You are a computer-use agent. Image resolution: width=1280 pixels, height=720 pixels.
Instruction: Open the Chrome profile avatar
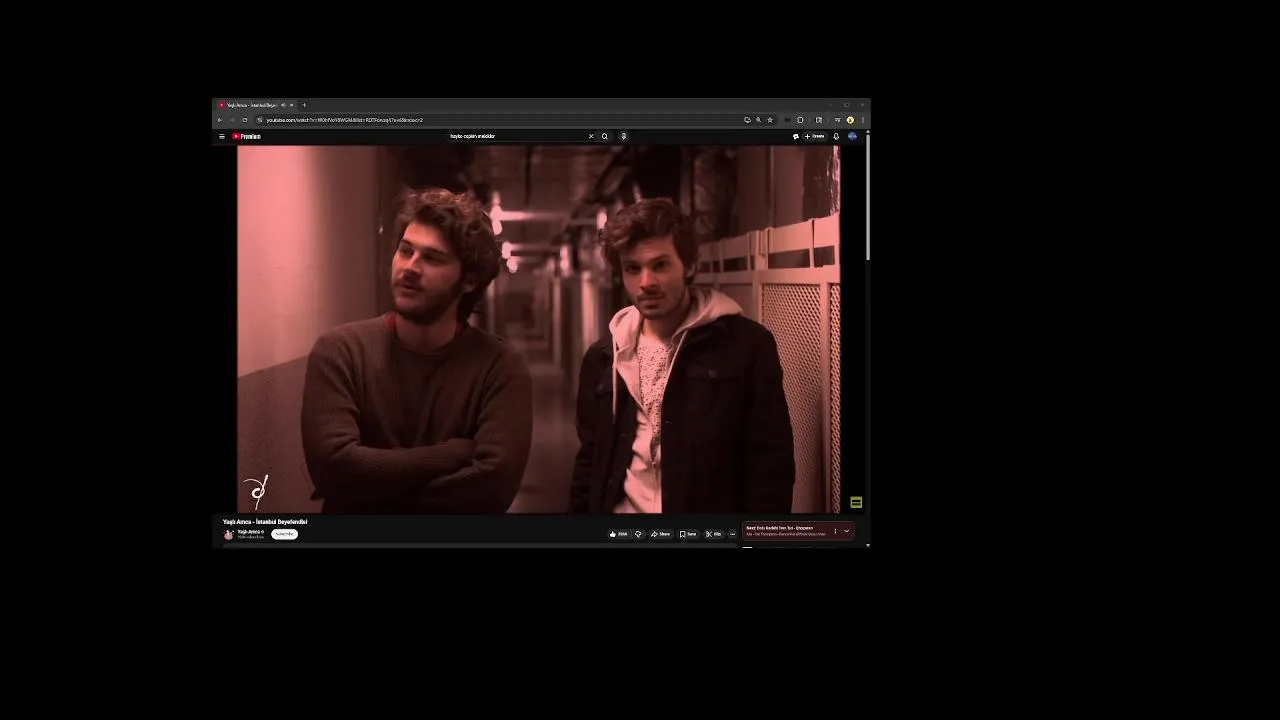click(x=850, y=120)
